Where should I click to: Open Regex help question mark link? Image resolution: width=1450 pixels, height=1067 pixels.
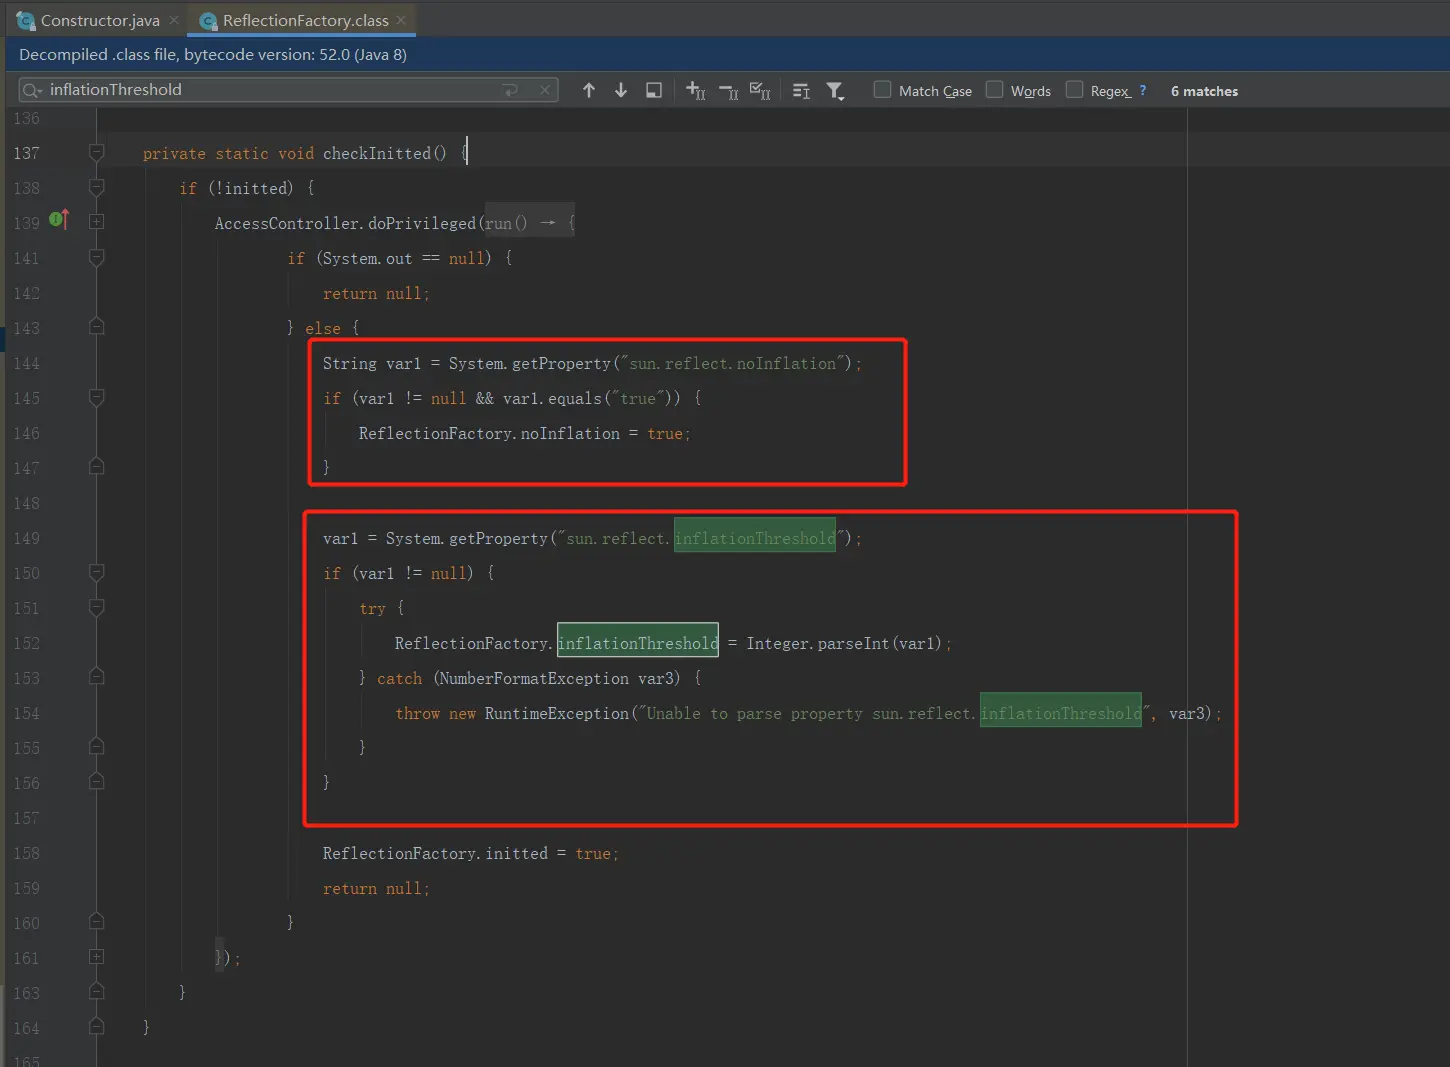click(x=1143, y=90)
